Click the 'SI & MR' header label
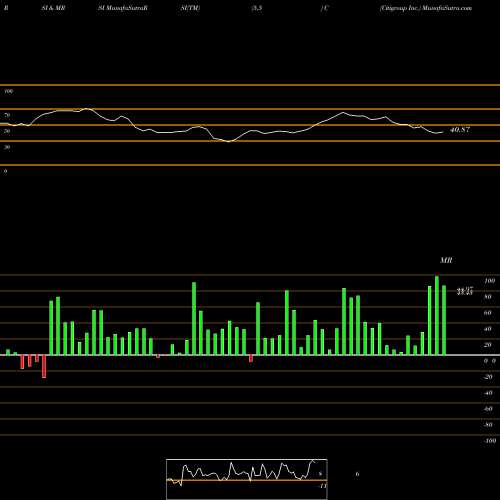Viewport: 500px width, 500px height. [x=53, y=8]
